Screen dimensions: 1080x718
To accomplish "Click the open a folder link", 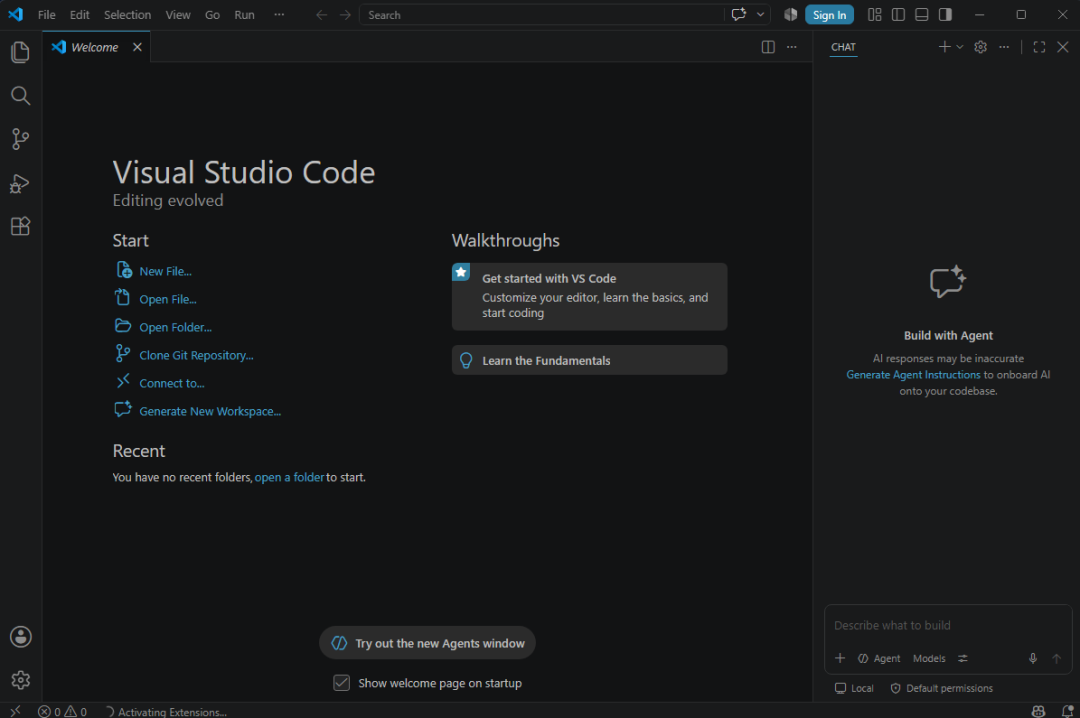I will coord(289,477).
